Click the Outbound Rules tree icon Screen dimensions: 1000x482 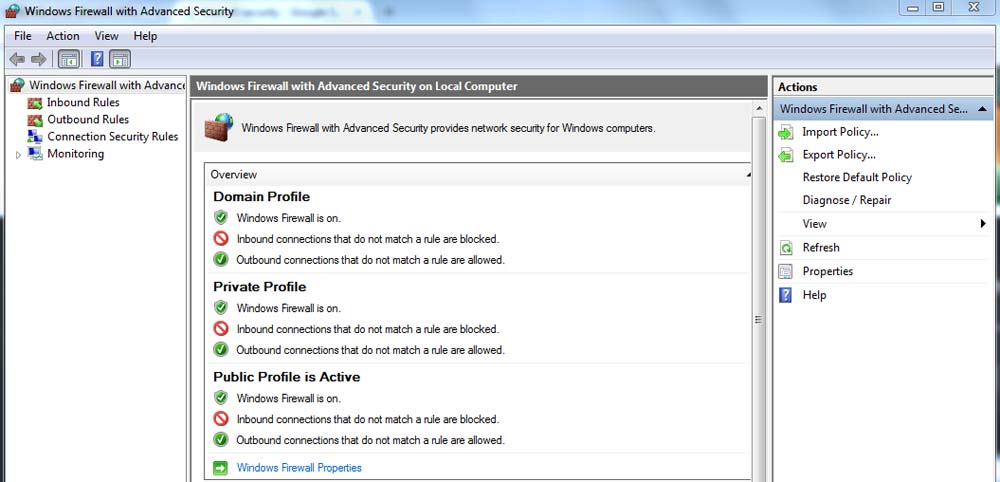(x=35, y=120)
